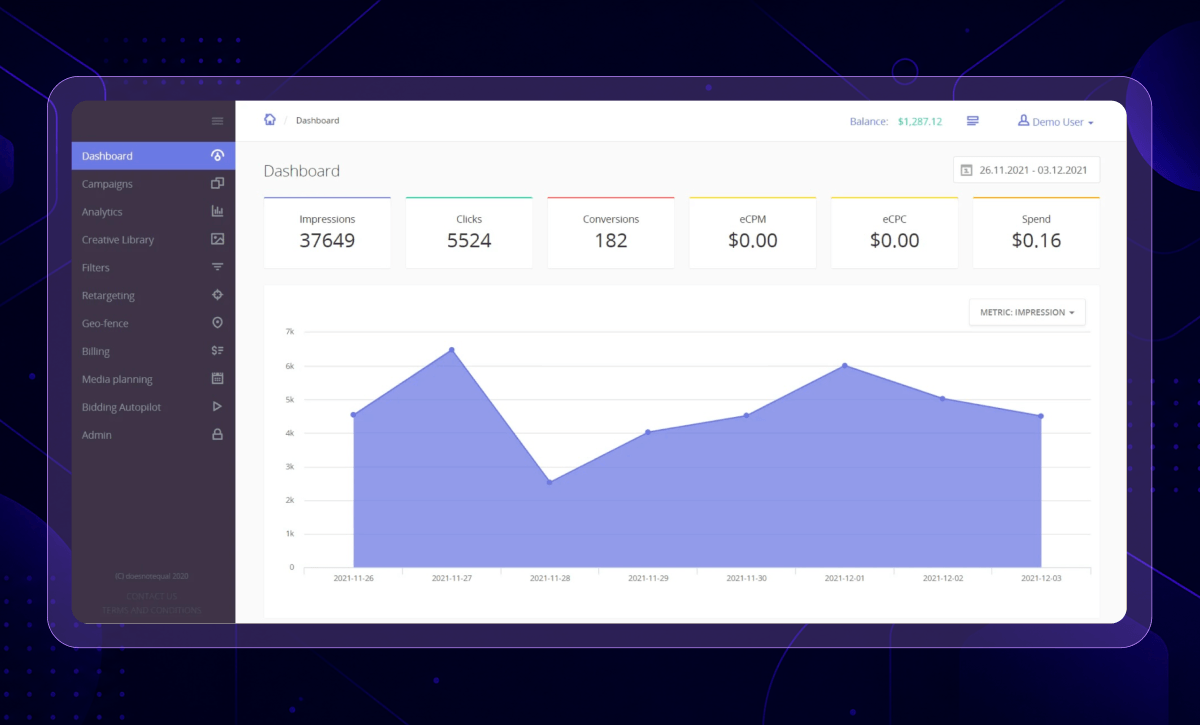Click the x-axis label 2021-11-27

tap(452, 578)
